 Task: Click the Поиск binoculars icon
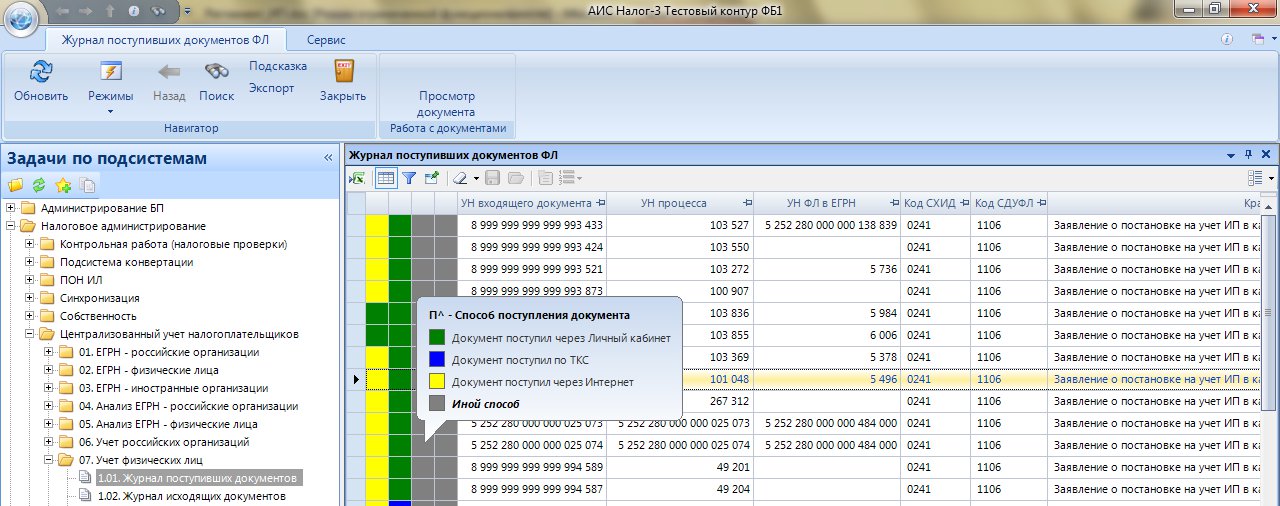tap(216, 73)
